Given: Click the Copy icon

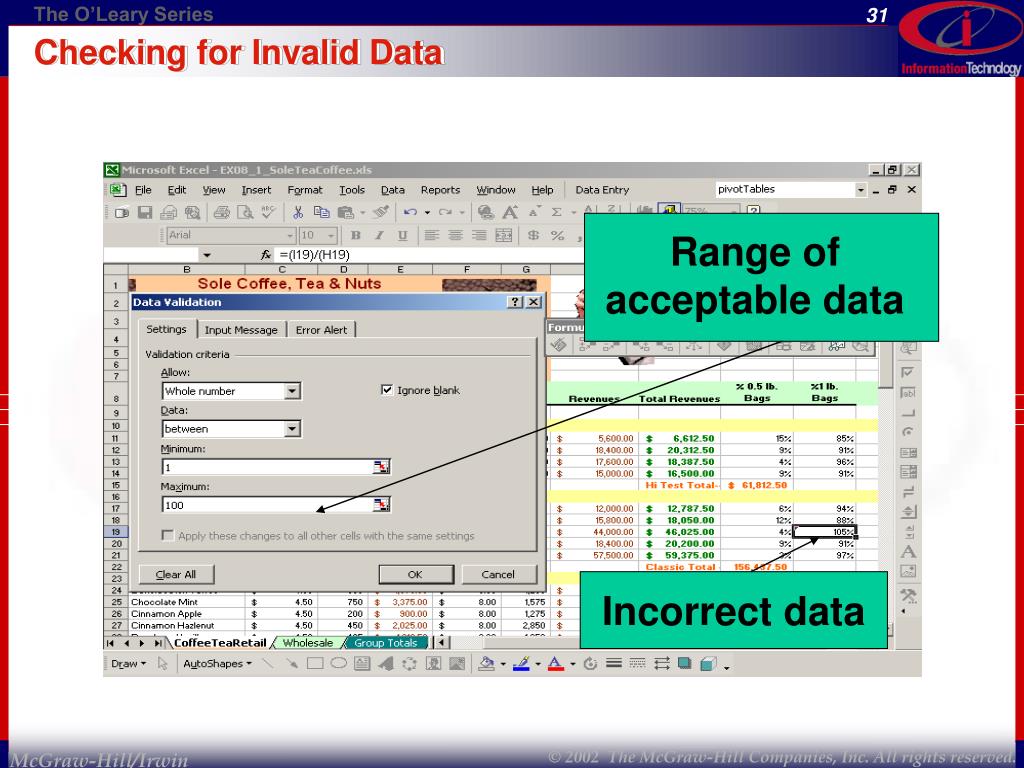Looking at the screenshot, I should (x=321, y=212).
